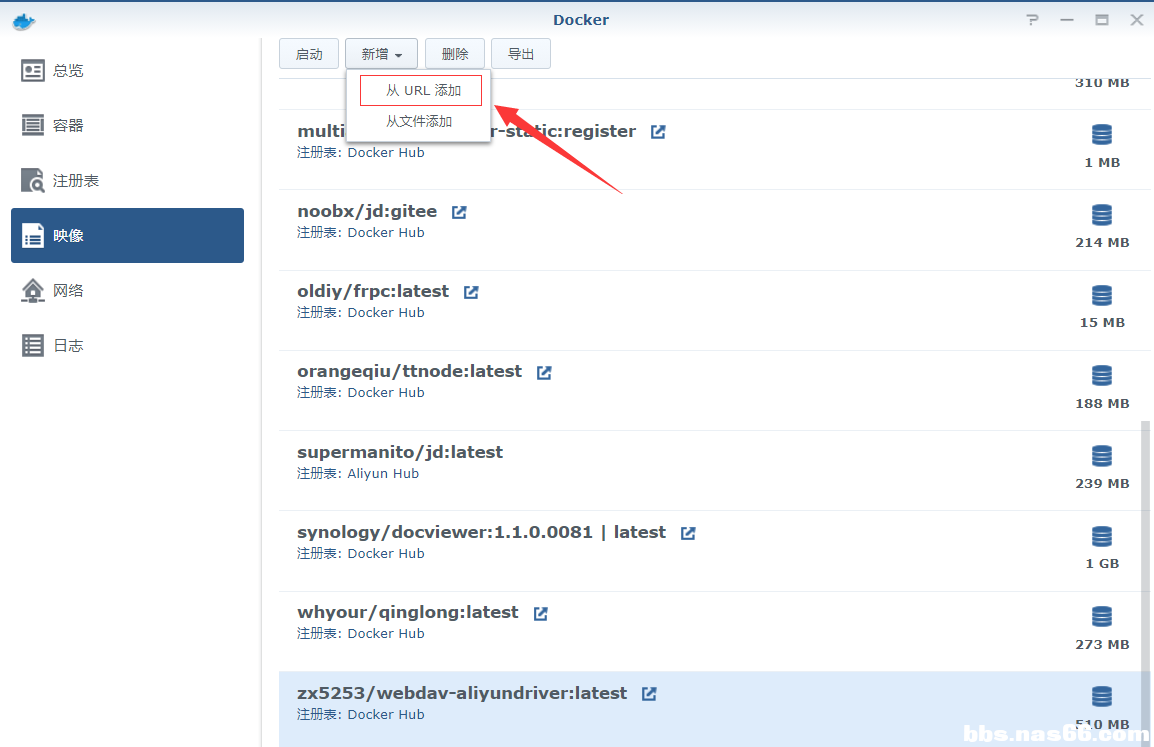Screen dimensions: 1154x747
Task: Open external link for whyour/qinglong:latest
Action: [541, 613]
